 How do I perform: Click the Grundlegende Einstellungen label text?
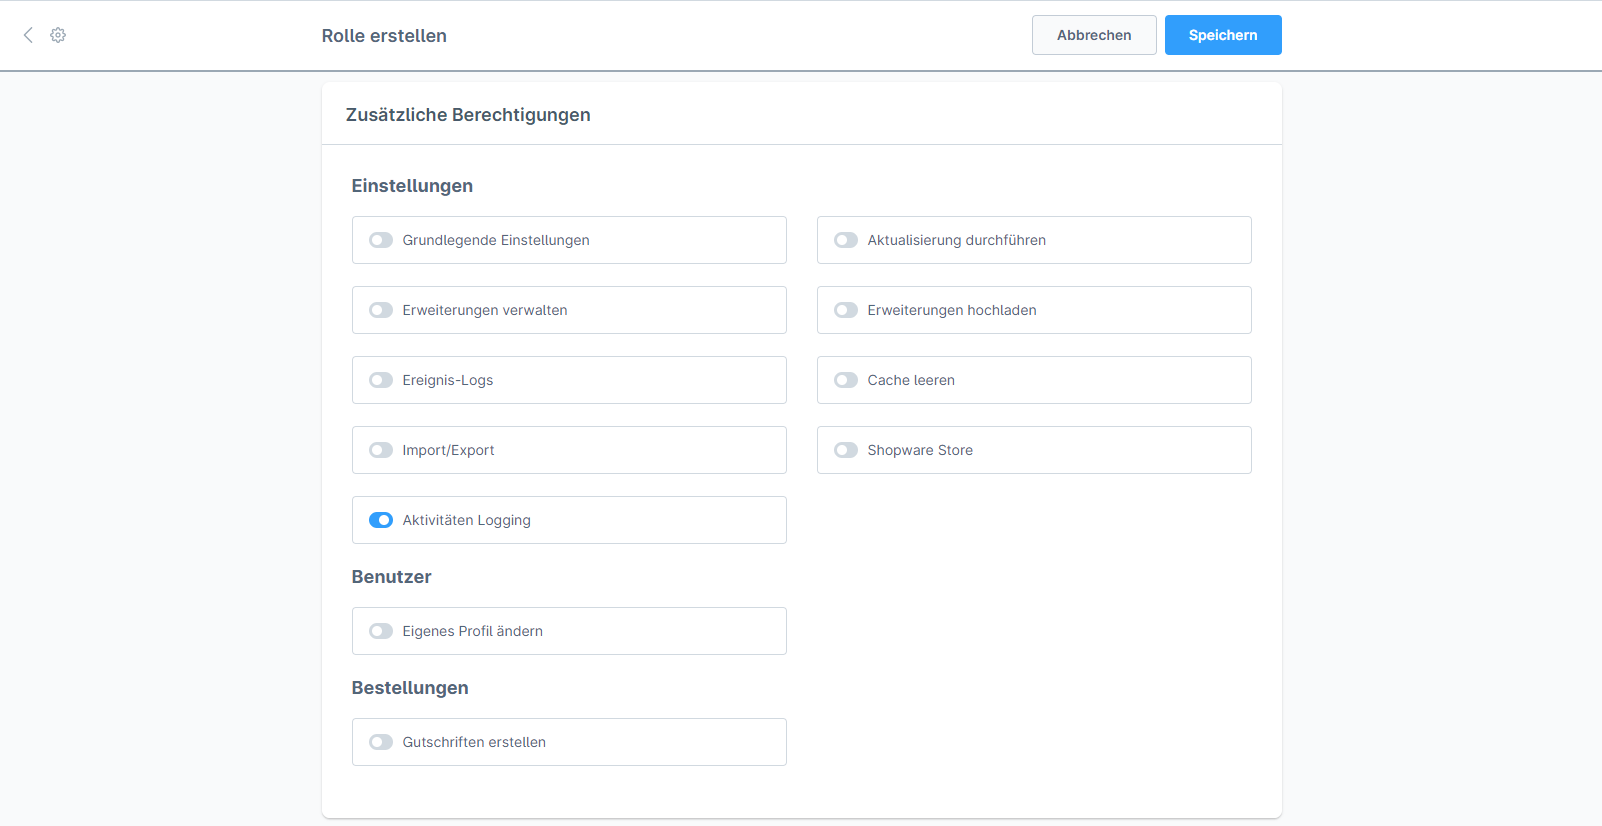[496, 240]
